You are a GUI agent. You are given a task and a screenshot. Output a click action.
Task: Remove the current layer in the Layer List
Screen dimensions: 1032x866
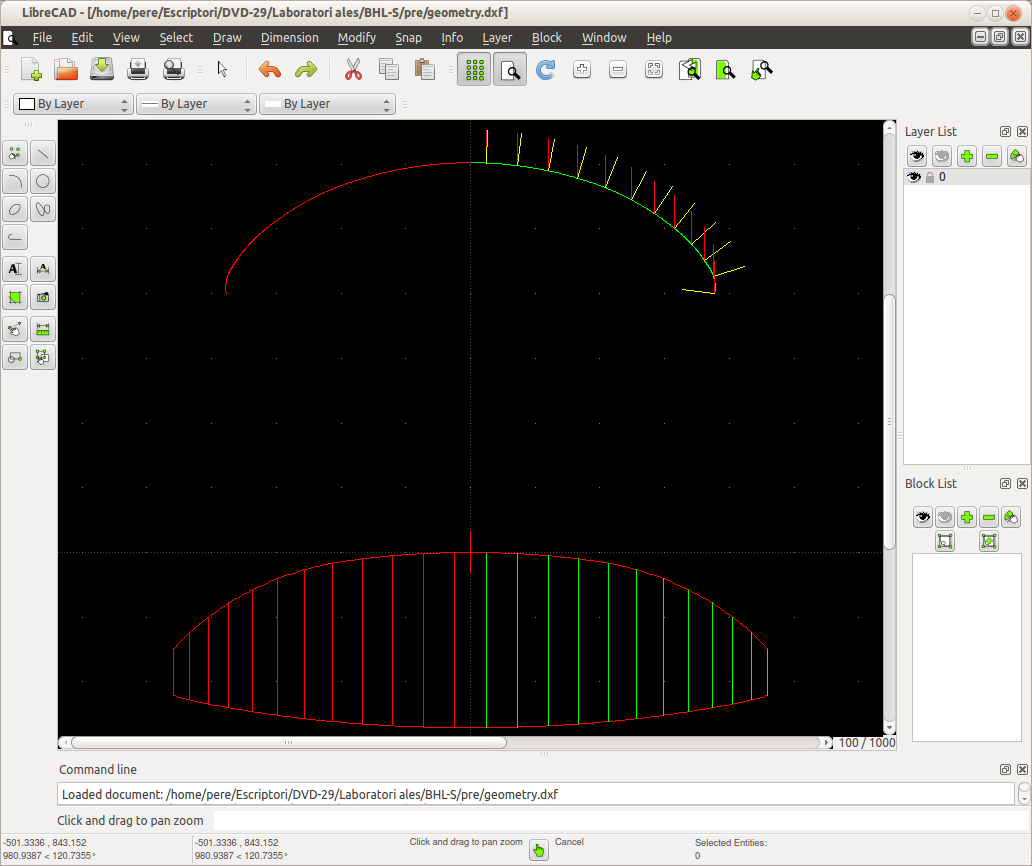click(992, 156)
